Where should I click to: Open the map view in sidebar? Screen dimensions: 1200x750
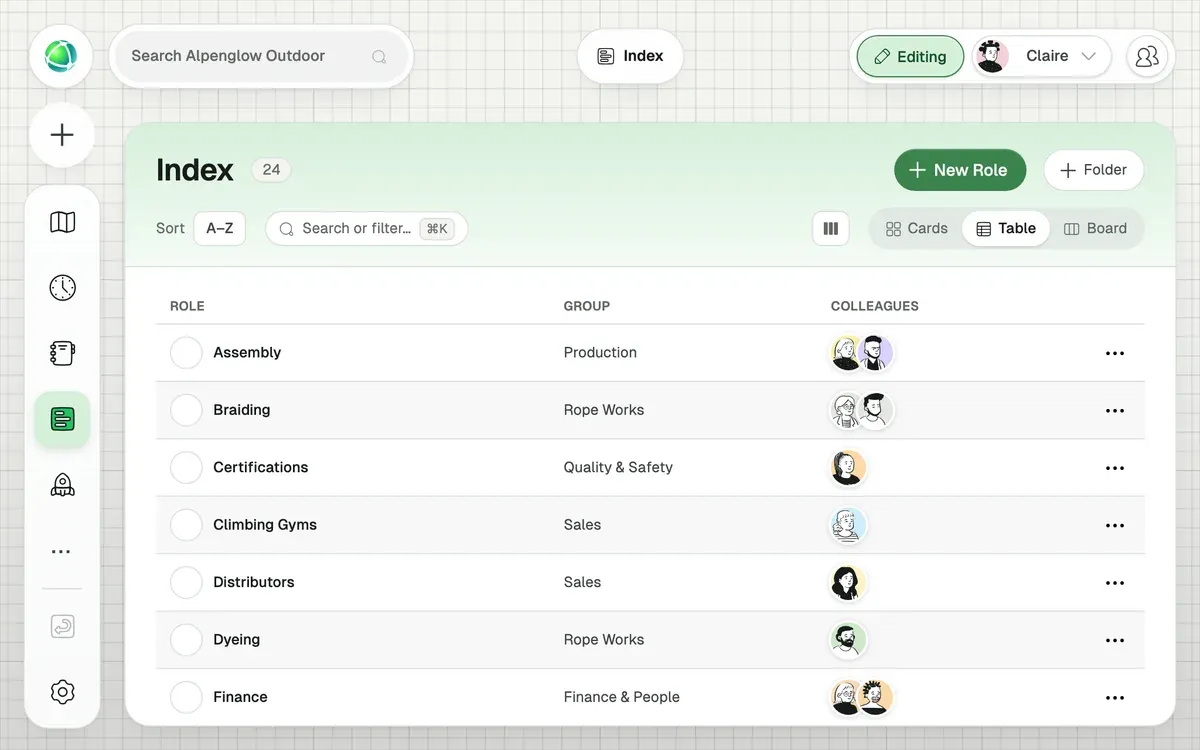coord(62,222)
